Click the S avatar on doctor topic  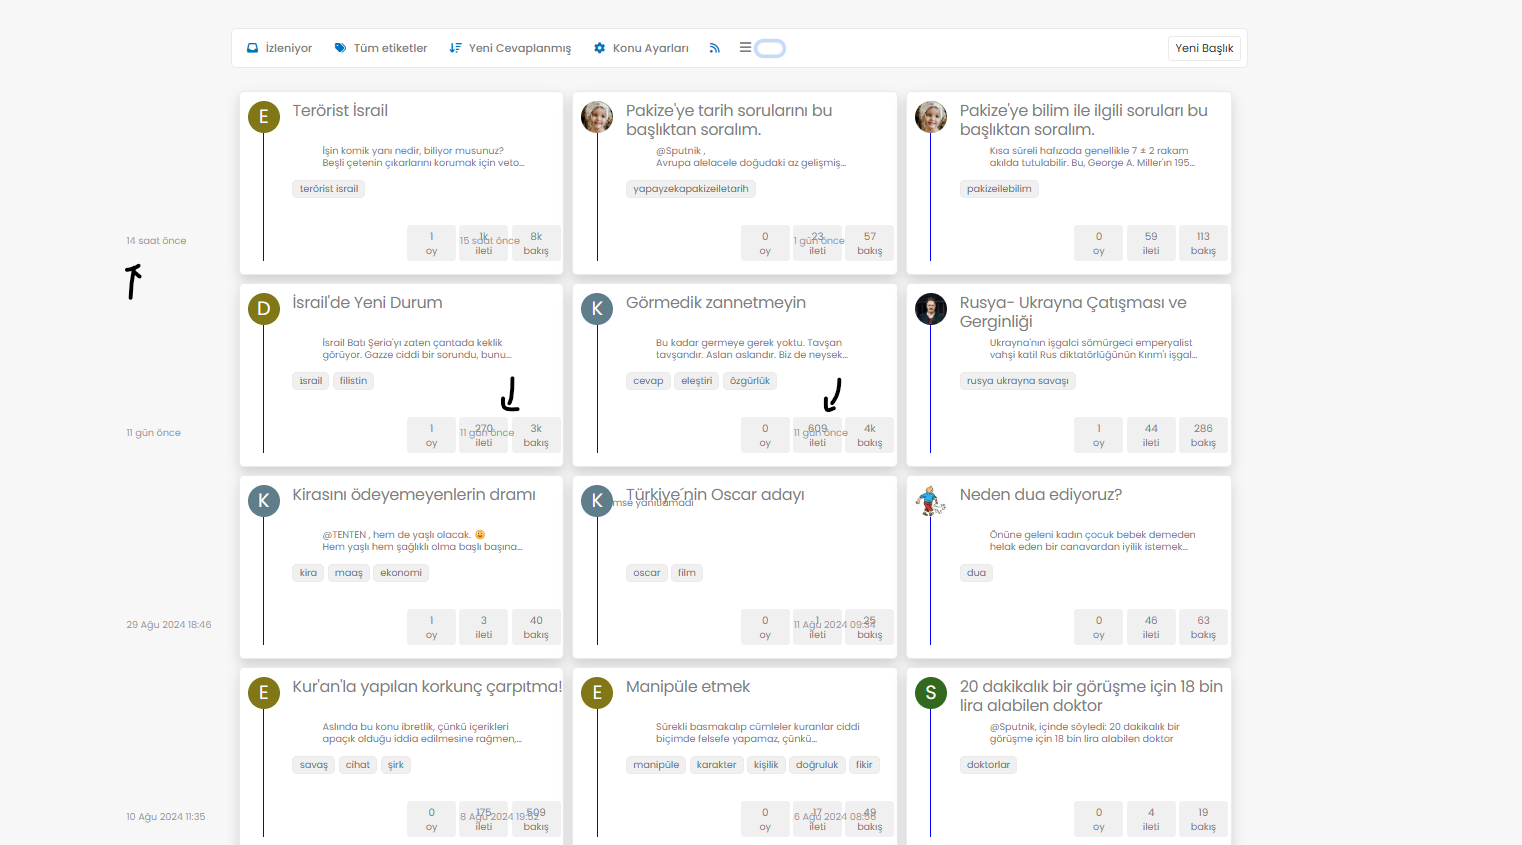(x=931, y=693)
